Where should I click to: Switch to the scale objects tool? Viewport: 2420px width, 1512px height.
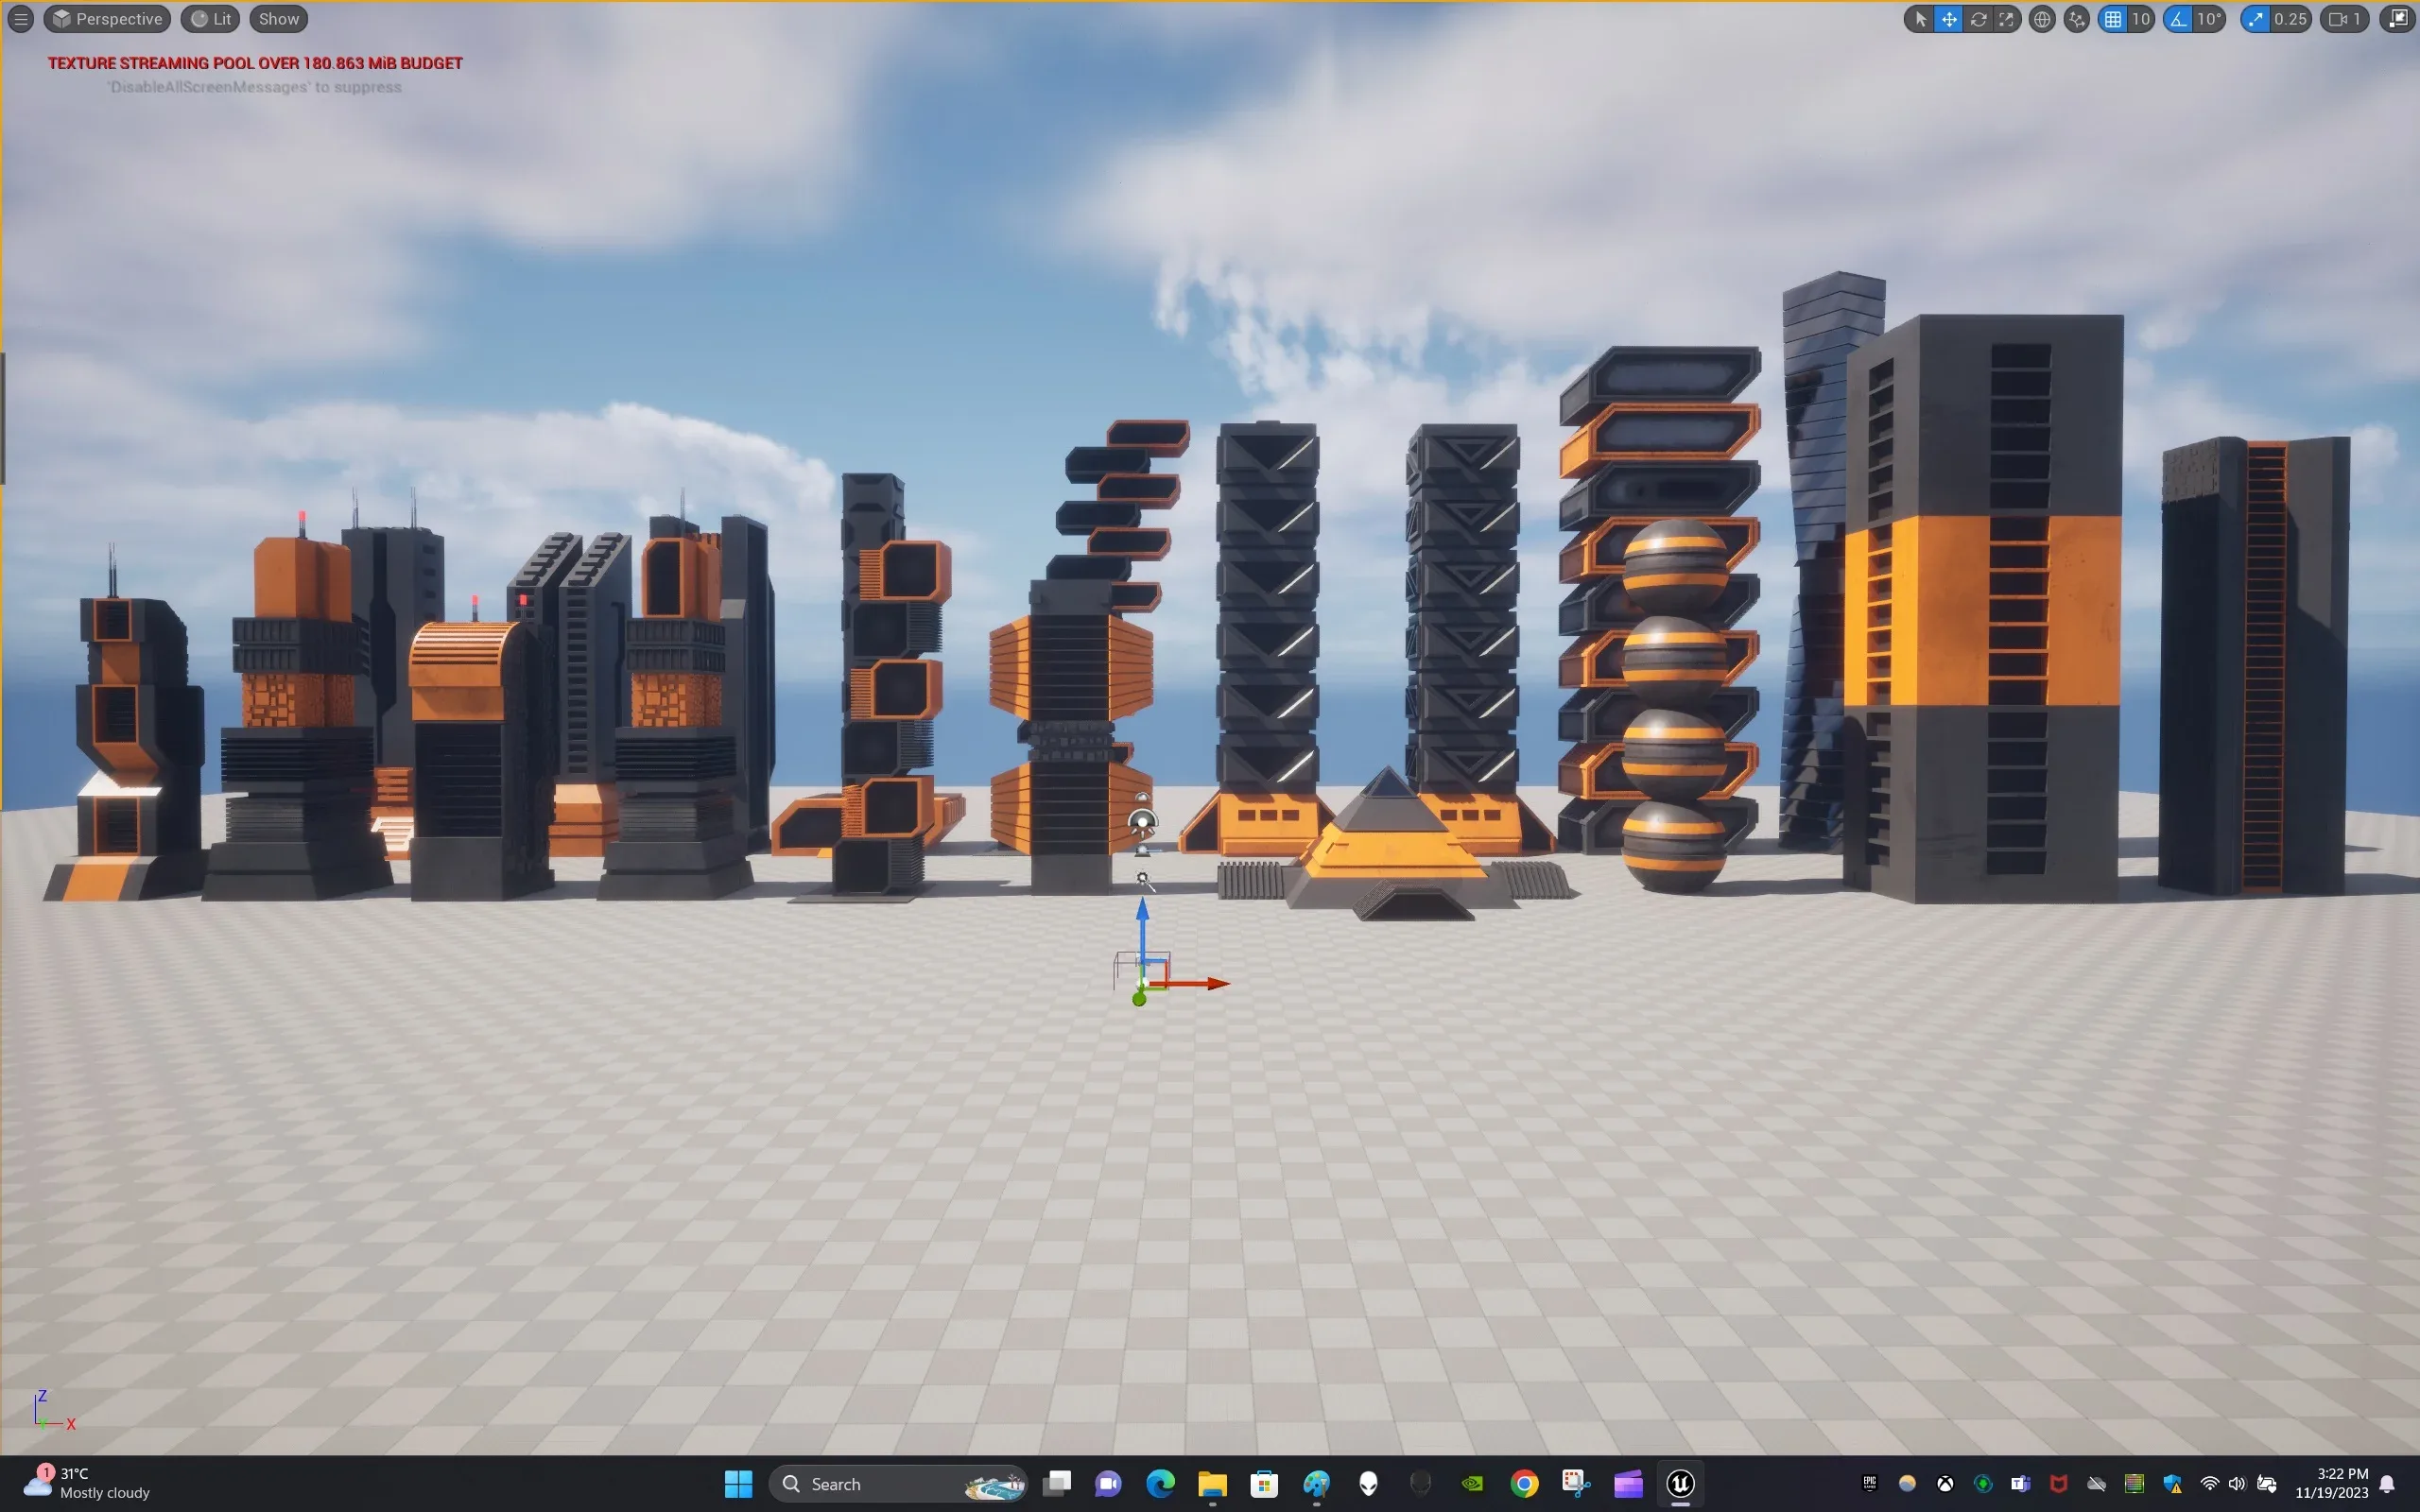(2006, 19)
